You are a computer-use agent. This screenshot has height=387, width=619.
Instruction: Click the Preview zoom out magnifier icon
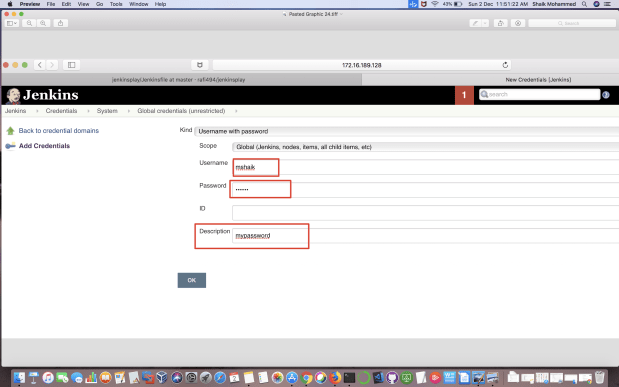[29, 23]
